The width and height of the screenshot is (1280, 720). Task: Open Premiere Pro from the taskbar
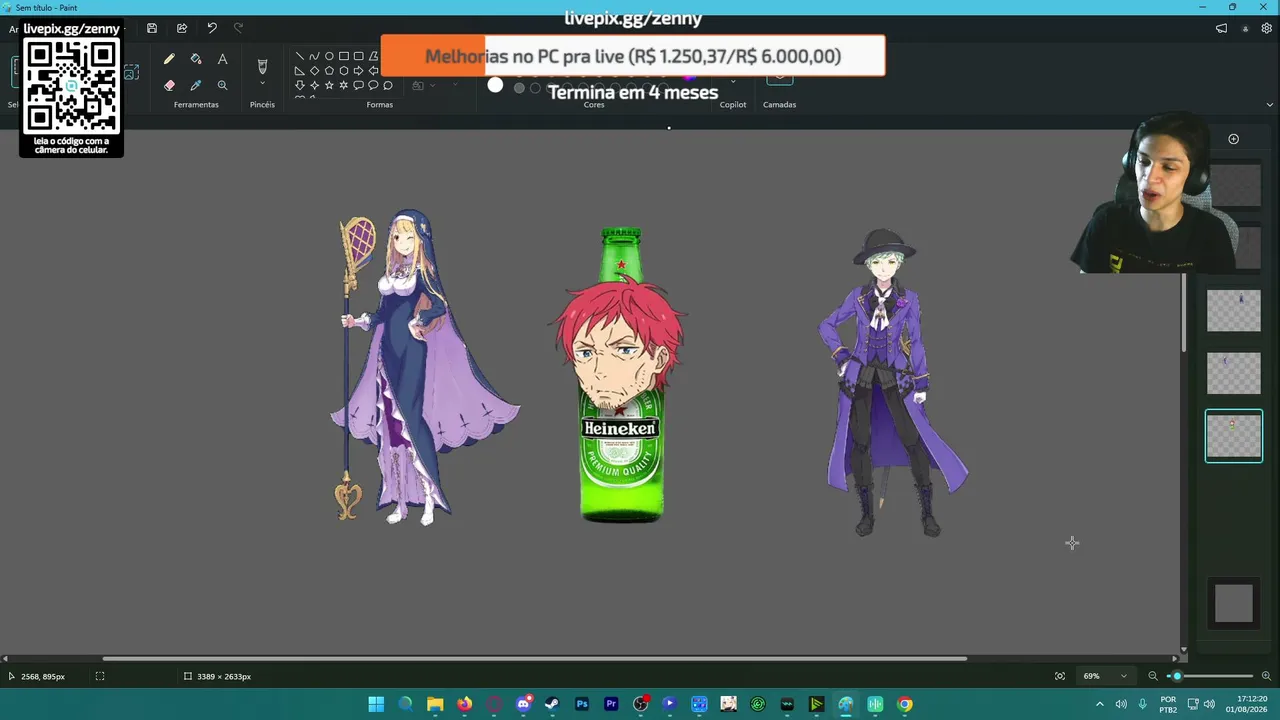(x=611, y=704)
